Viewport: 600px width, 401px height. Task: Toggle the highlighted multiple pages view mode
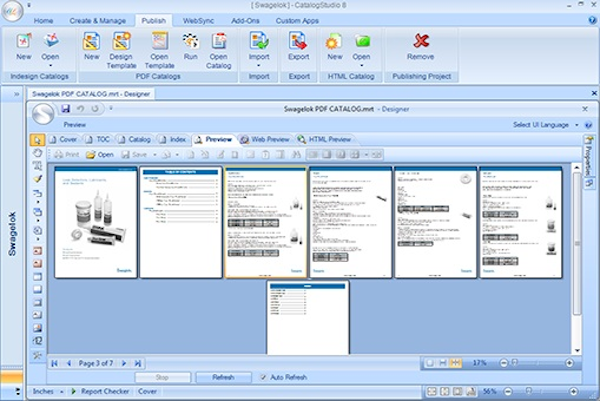tap(455, 363)
